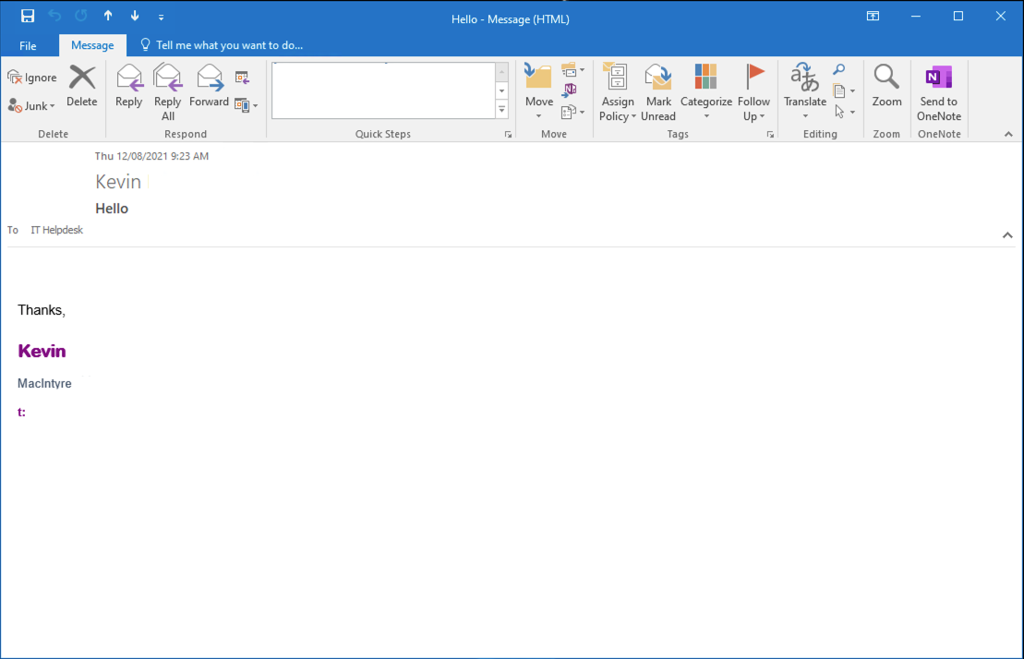Viewport: 1024px width, 659px height.
Task: Select the Message ribbon tab
Action: [x=92, y=46]
